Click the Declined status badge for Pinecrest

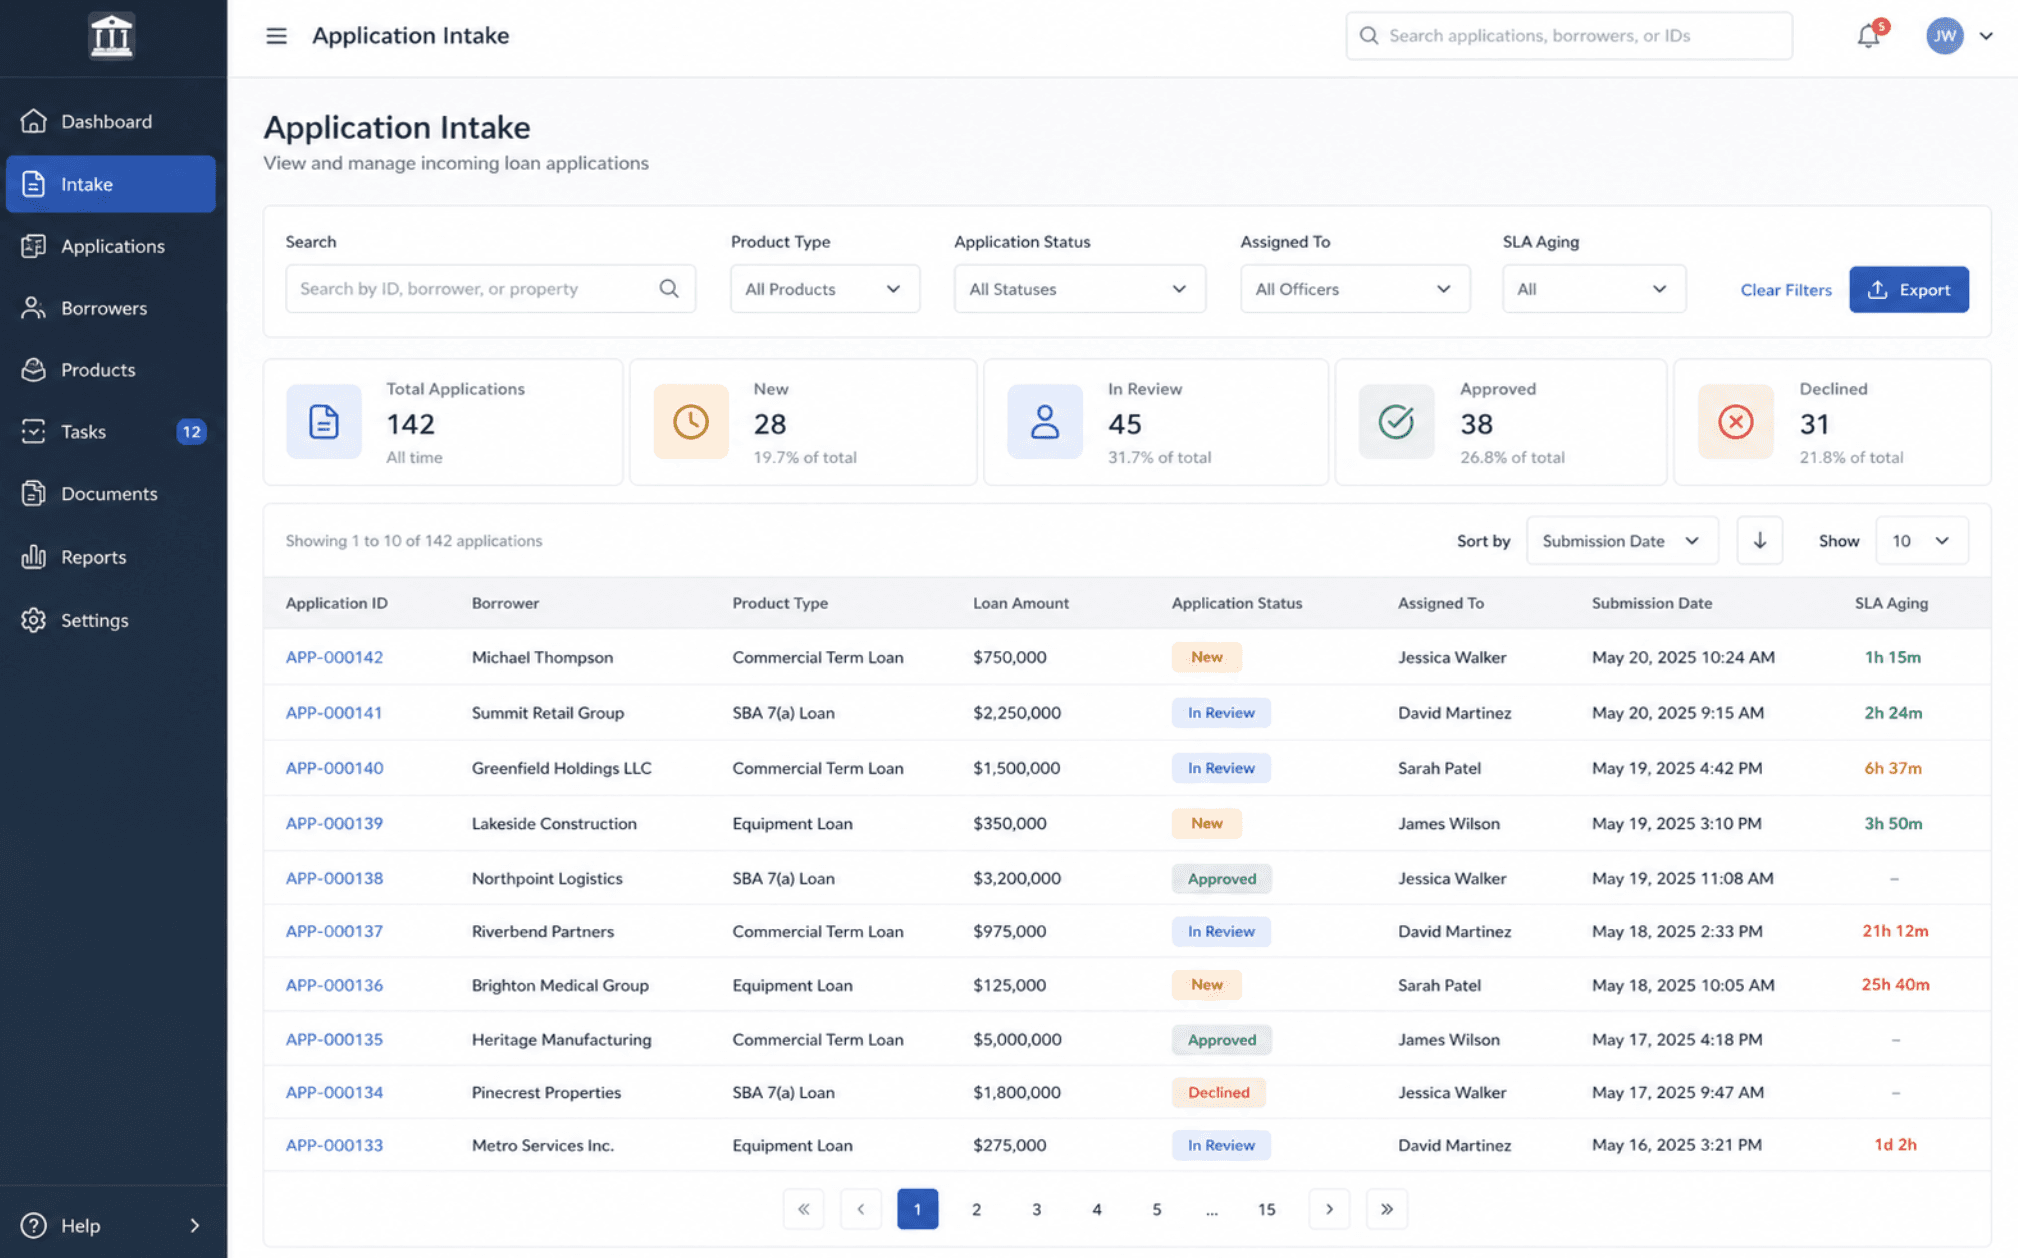point(1218,1092)
